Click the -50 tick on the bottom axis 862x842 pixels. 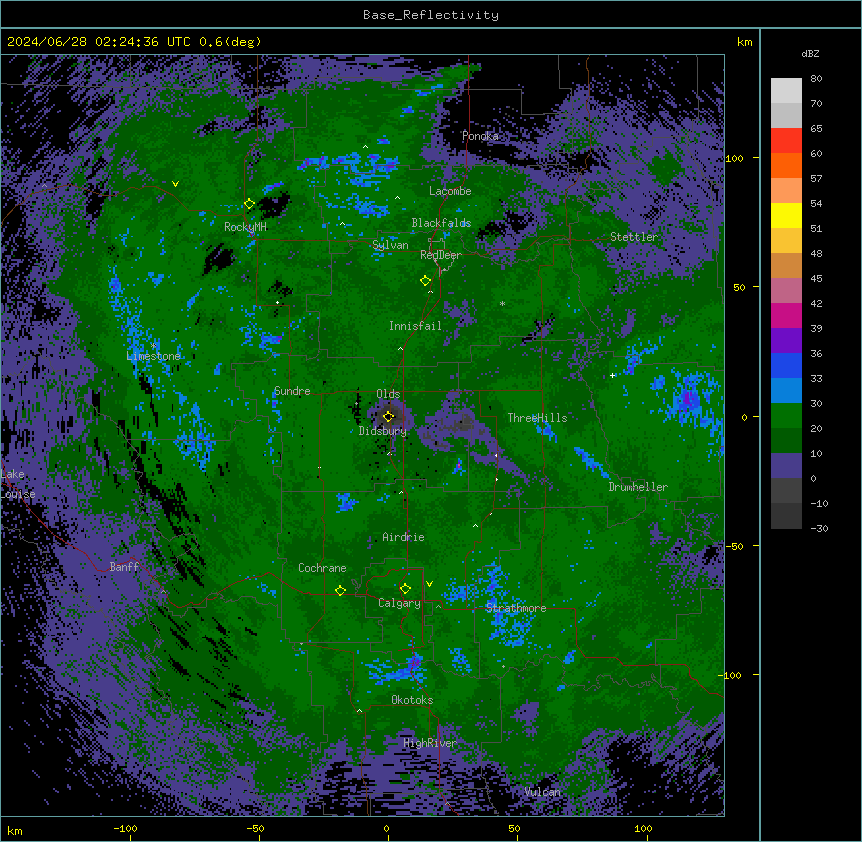[x=255, y=828]
